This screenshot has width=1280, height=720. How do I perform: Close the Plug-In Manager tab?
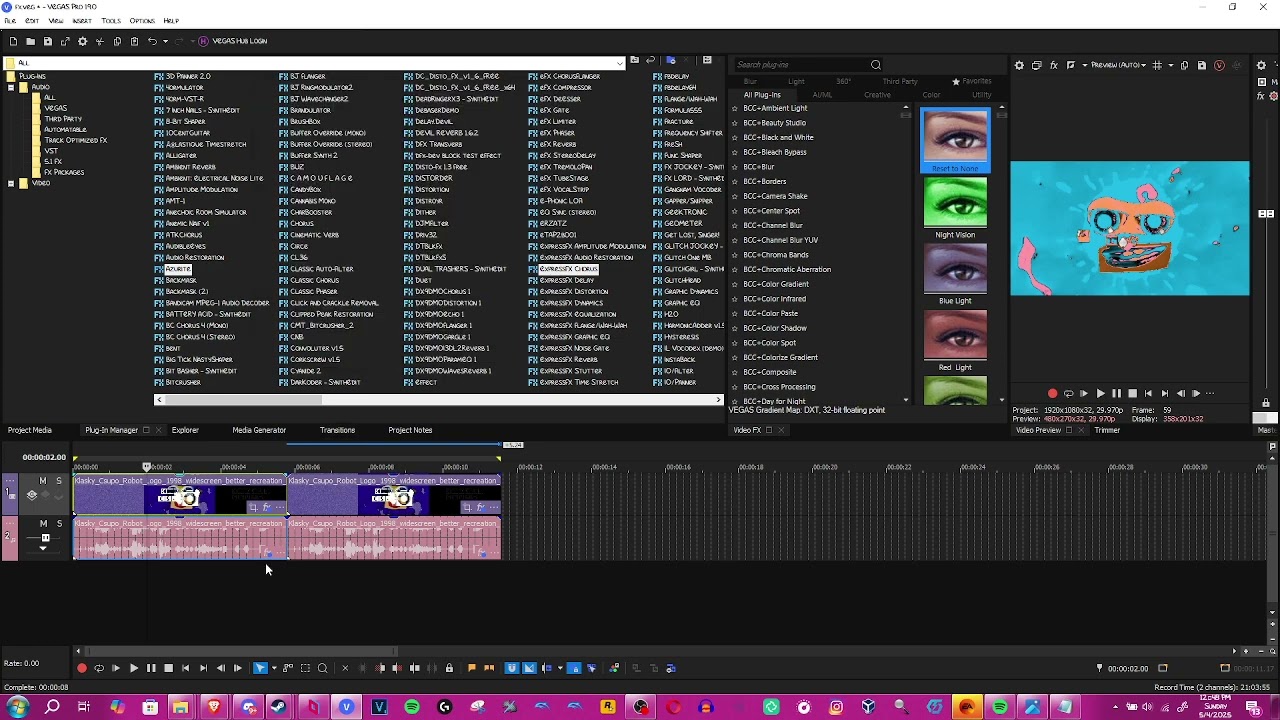coord(156,430)
